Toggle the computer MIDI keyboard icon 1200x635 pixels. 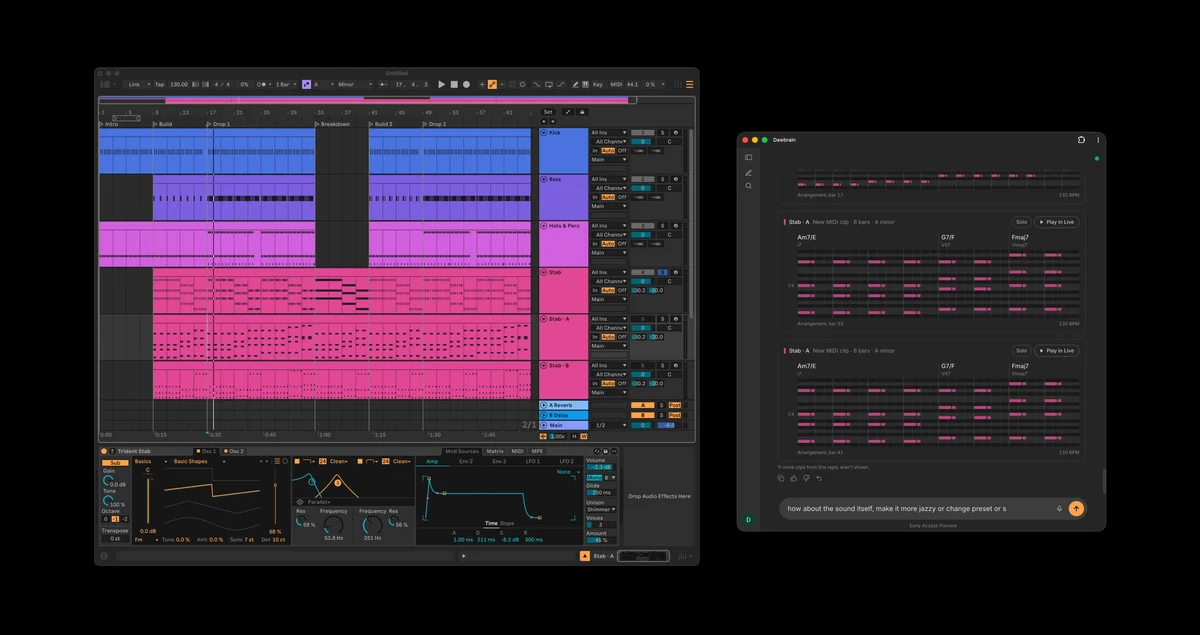585,85
